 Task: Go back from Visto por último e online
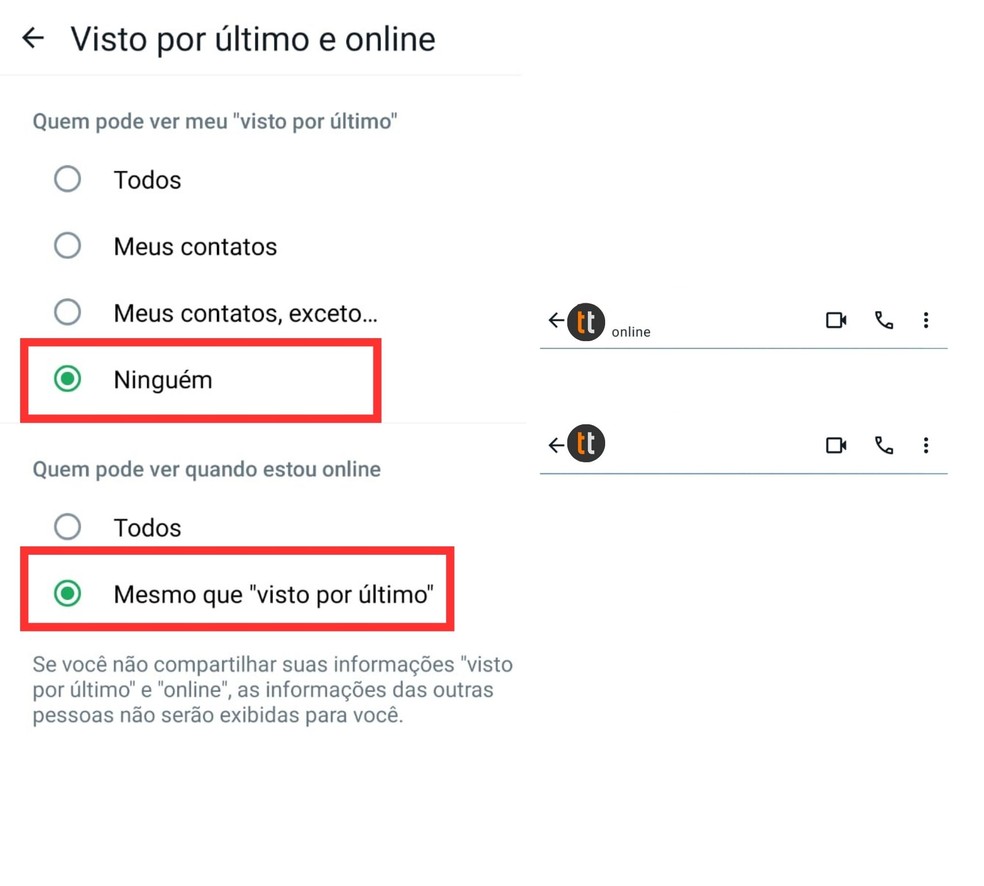tap(33, 38)
